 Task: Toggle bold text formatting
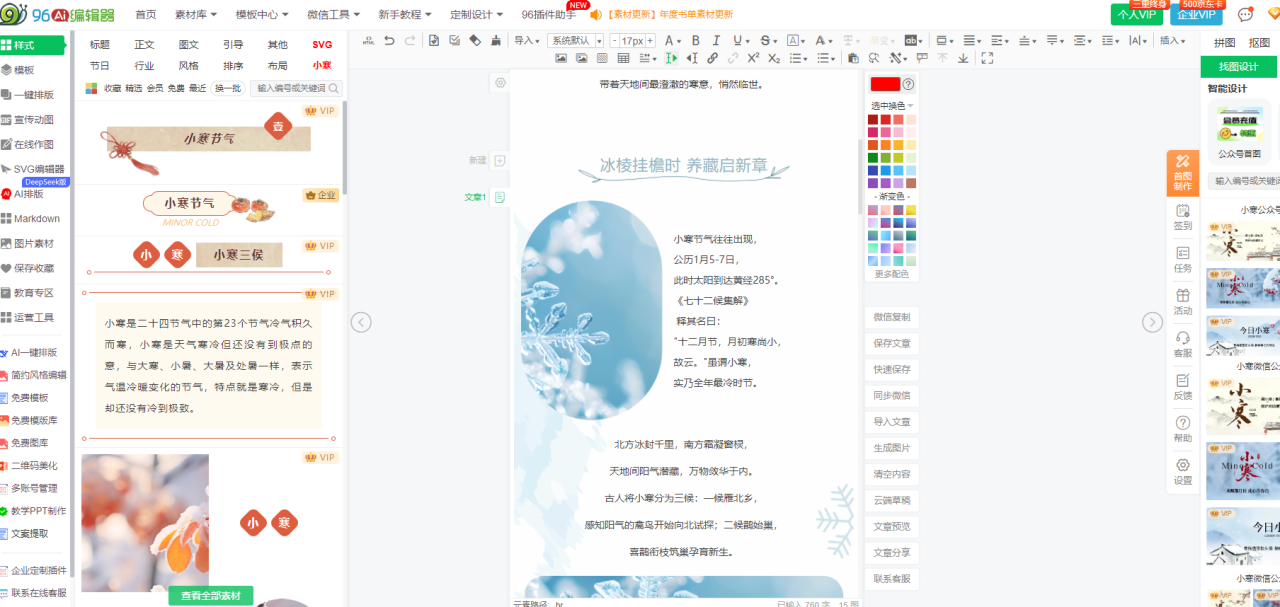(694, 41)
